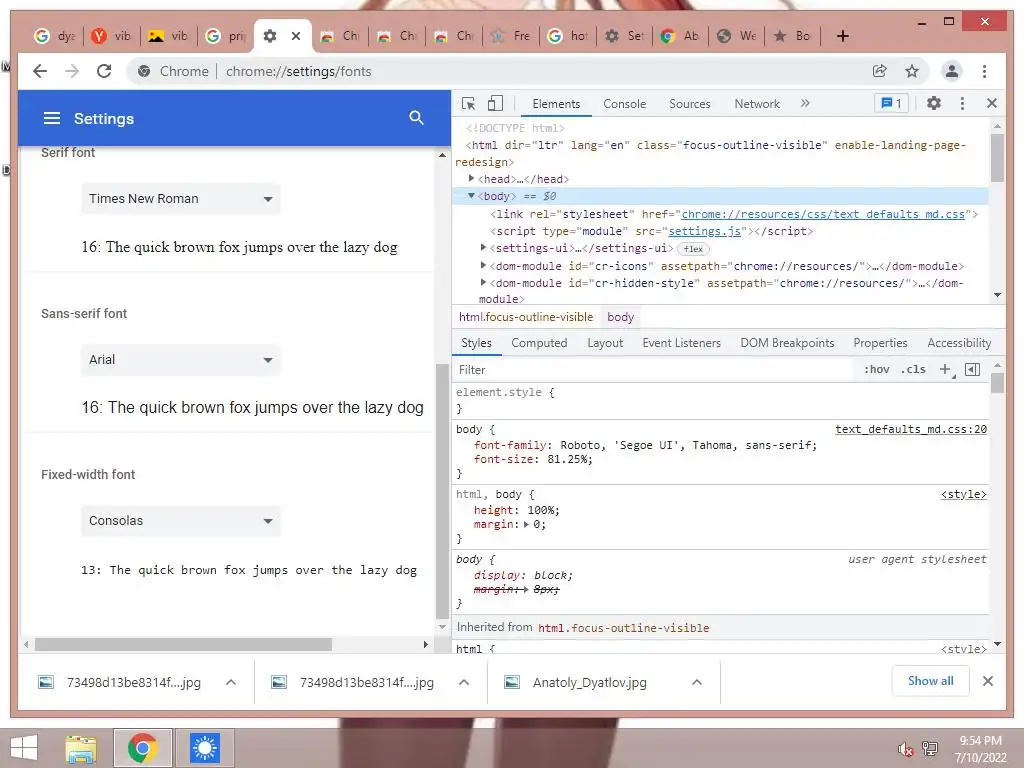Toggle .cls class editor
The height and width of the screenshot is (768, 1024).
click(x=913, y=370)
